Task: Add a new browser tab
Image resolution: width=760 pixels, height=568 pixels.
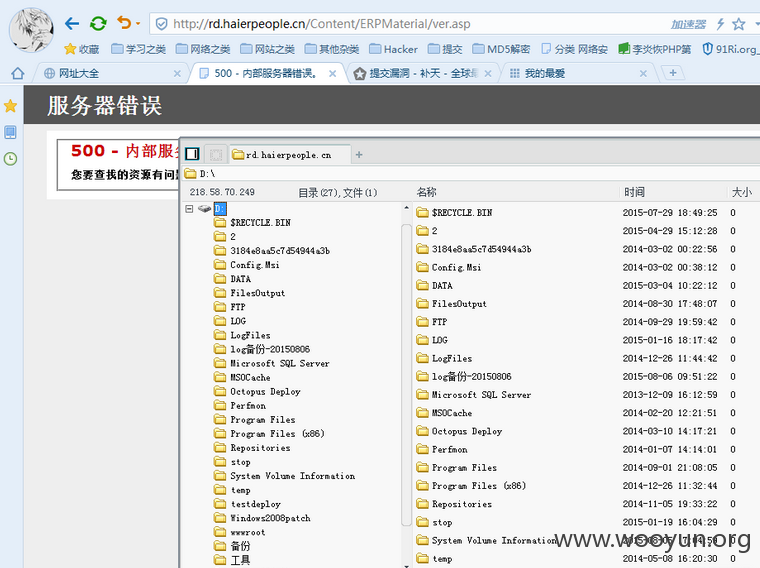Action: pyautogui.click(x=673, y=73)
